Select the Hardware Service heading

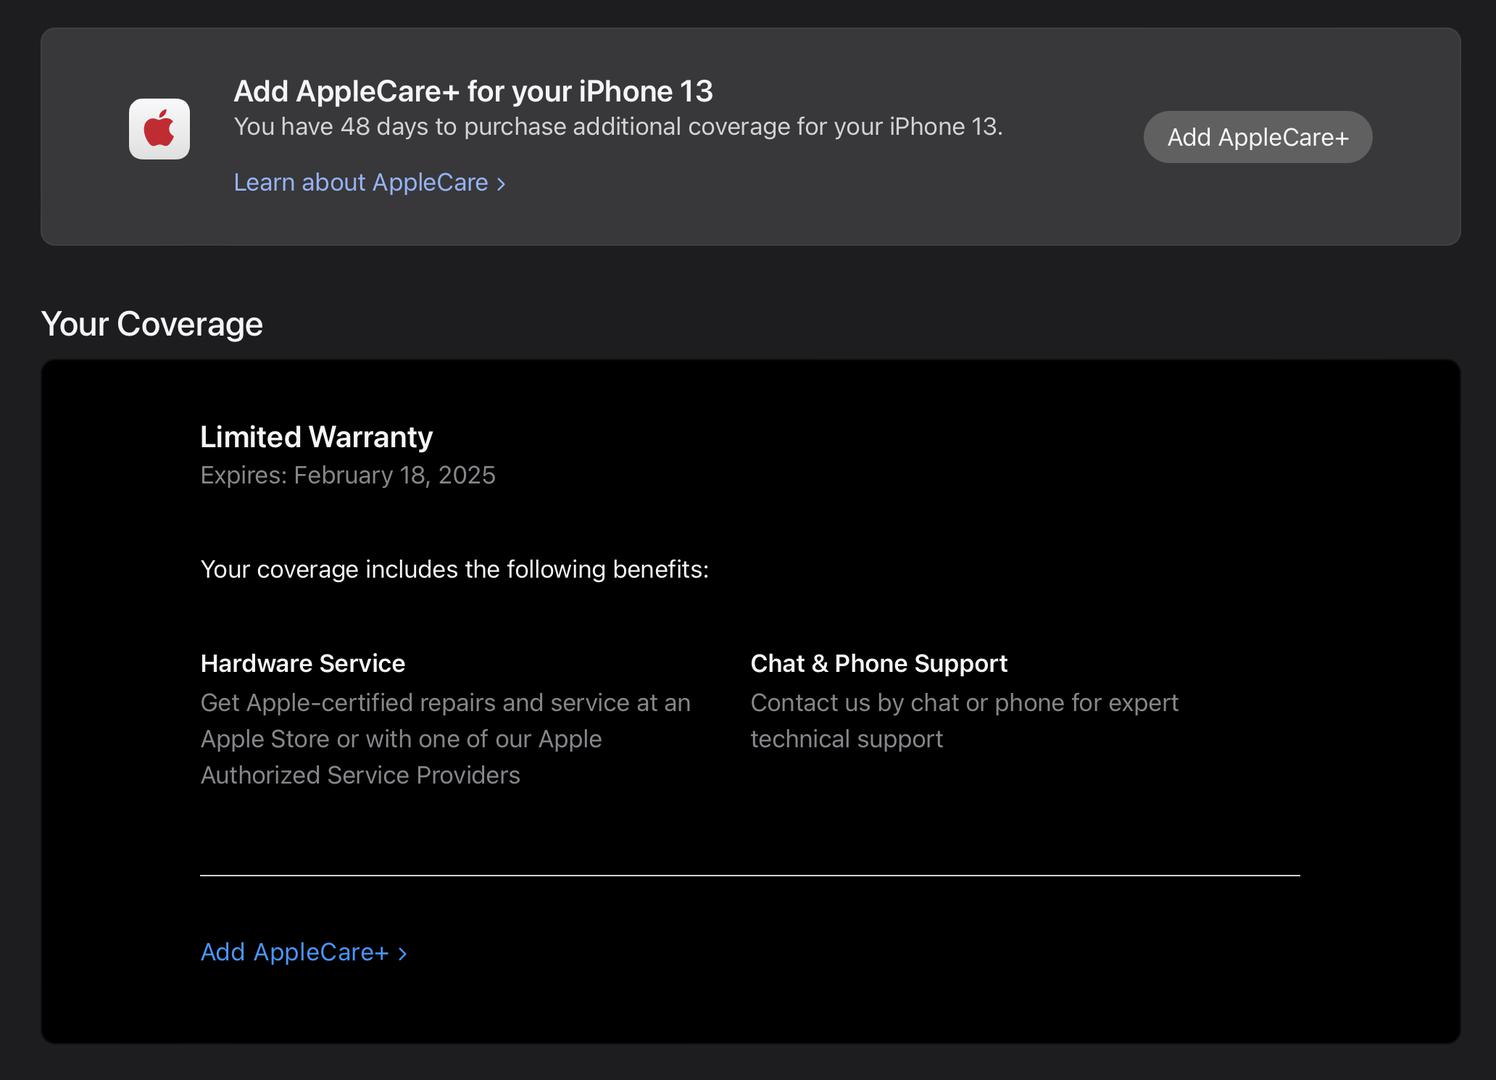tap(303, 663)
